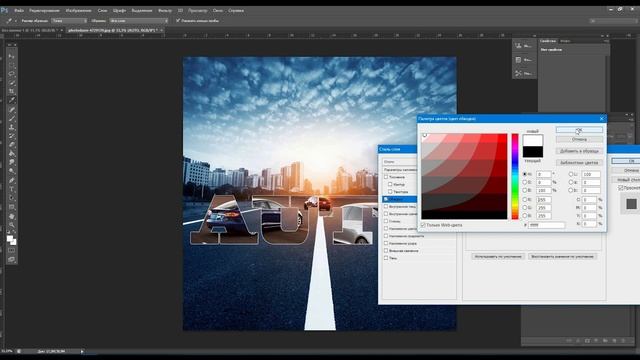The height and width of the screenshot is (360, 640).
Task: Select the Crop tool
Action: [x=11, y=91]
